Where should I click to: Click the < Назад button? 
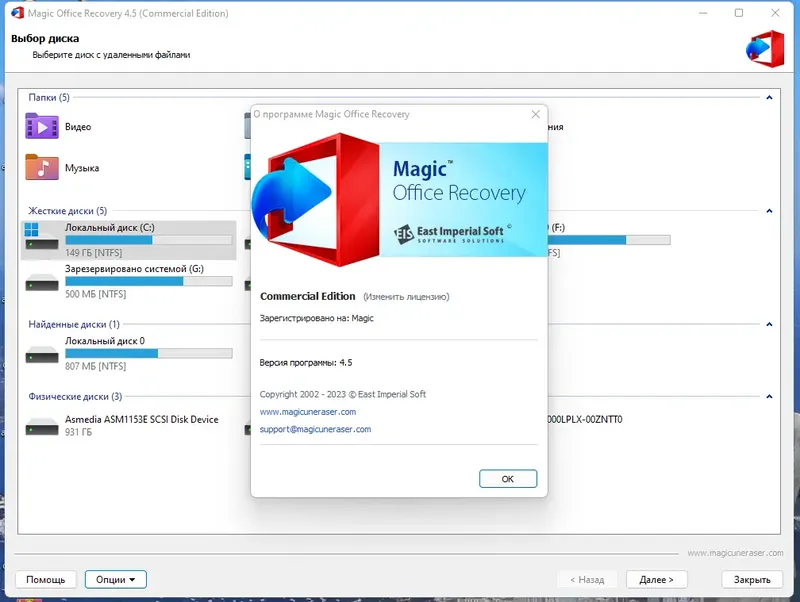(587, 580)
